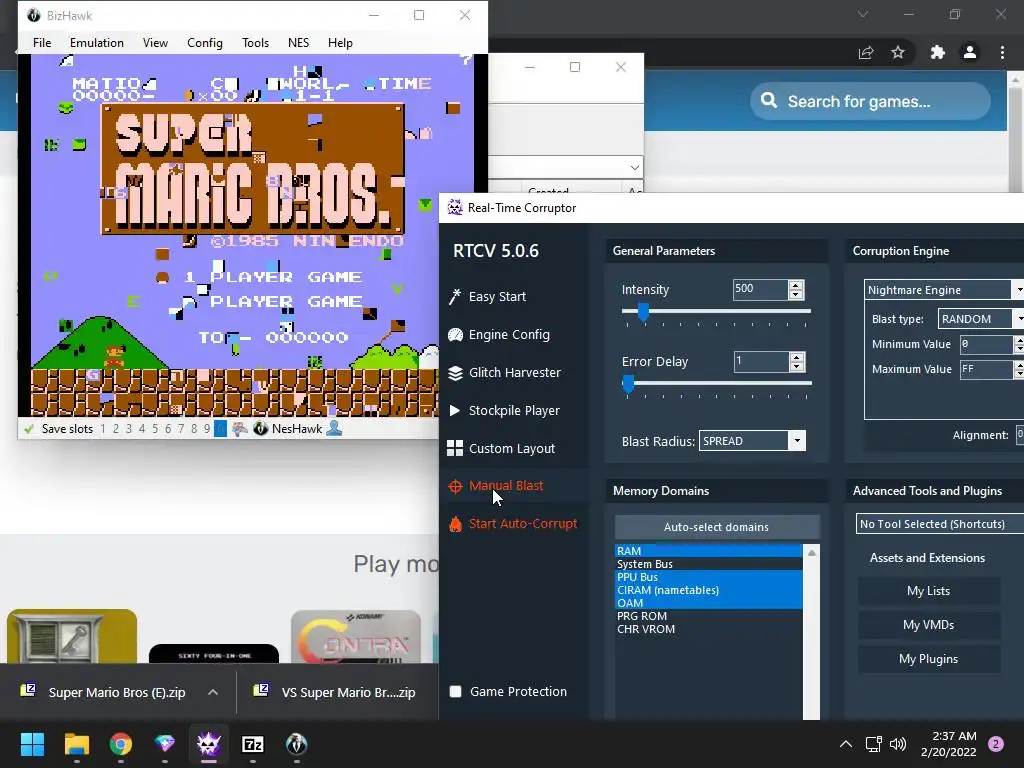Open the File menu in BizHawk

coord(42,42)
